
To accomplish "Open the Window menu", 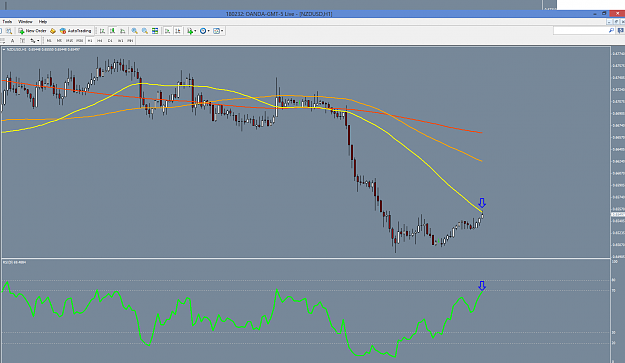I will point(25,22).
